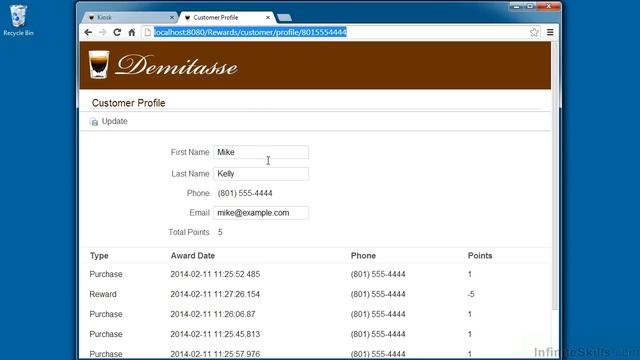Click award date 2014-02-11 11:25:45.813

click(215, 334)
